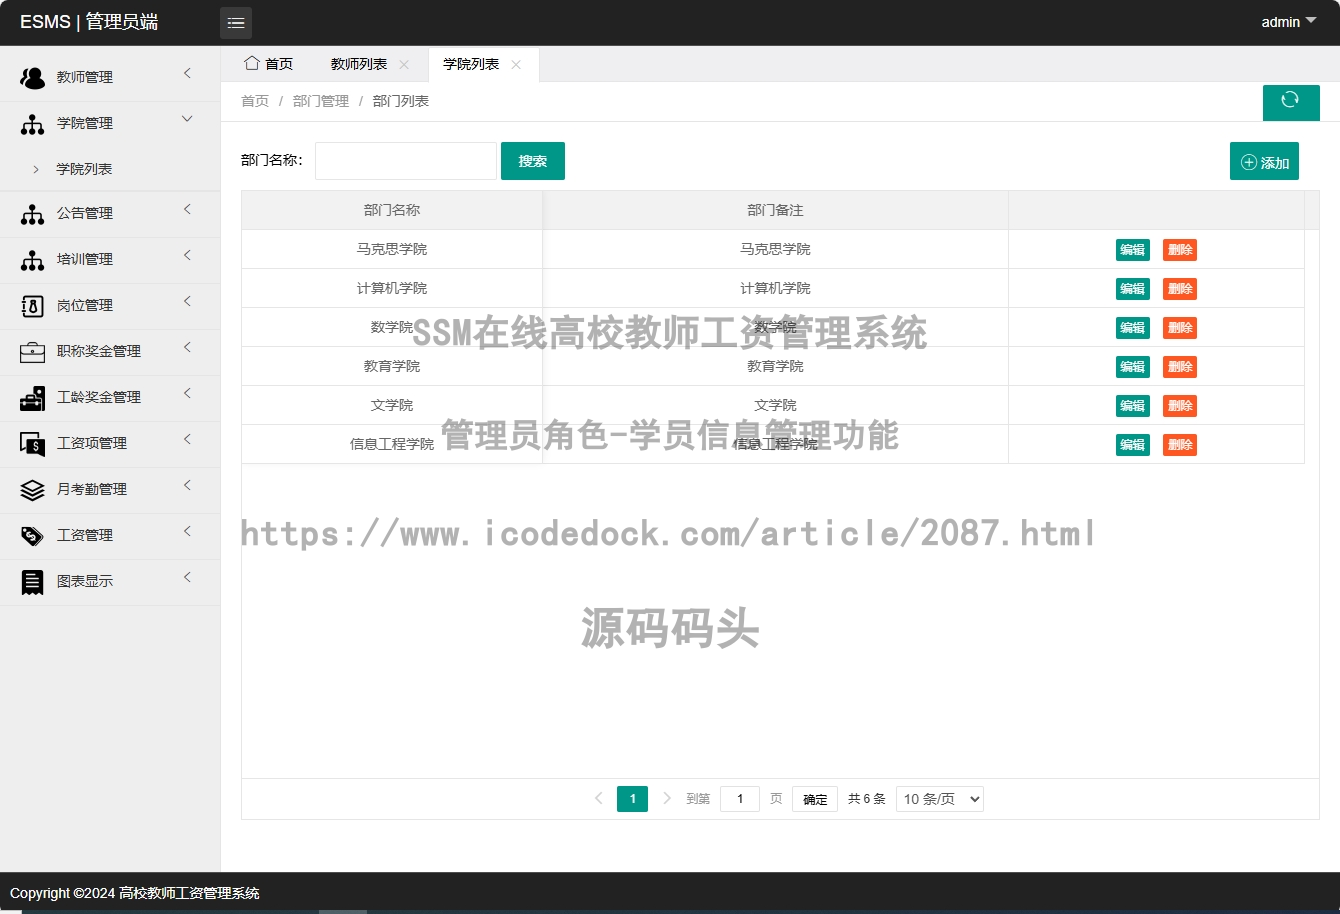Delete the 教育学院 row
The height and width of the screenshot is (914, 1340).
(1180, 367)
